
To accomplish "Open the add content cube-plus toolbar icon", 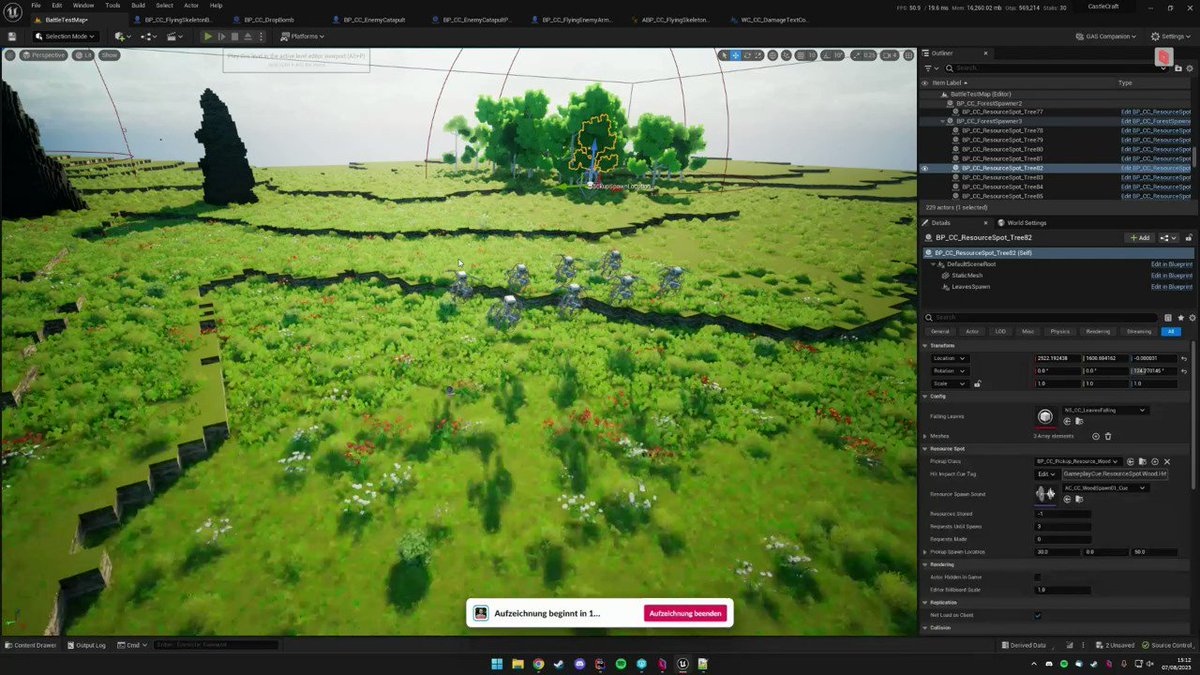I will click(122, 36).
